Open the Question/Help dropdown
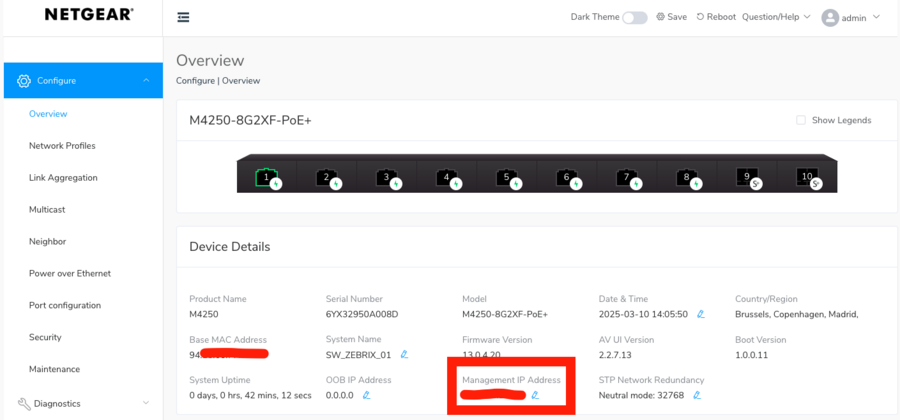Screen dimensions: 900x420 click(x=776, y=17)
